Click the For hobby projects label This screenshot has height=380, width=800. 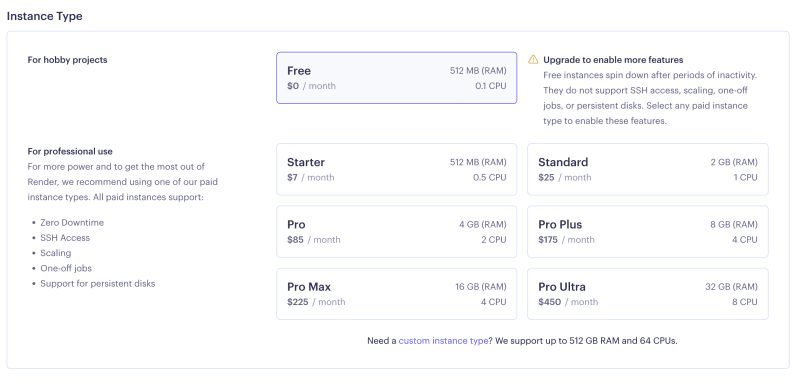pyautogui.click(x=67, y=60)
